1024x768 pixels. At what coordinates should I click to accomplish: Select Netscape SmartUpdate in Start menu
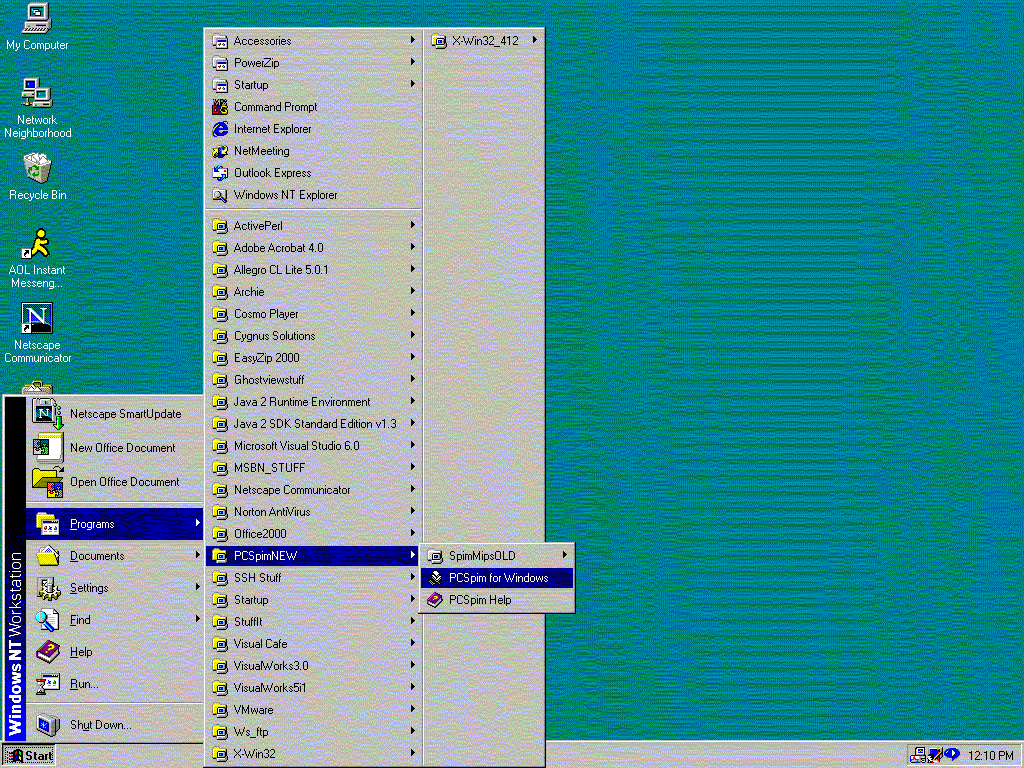(x=125, y=414)
